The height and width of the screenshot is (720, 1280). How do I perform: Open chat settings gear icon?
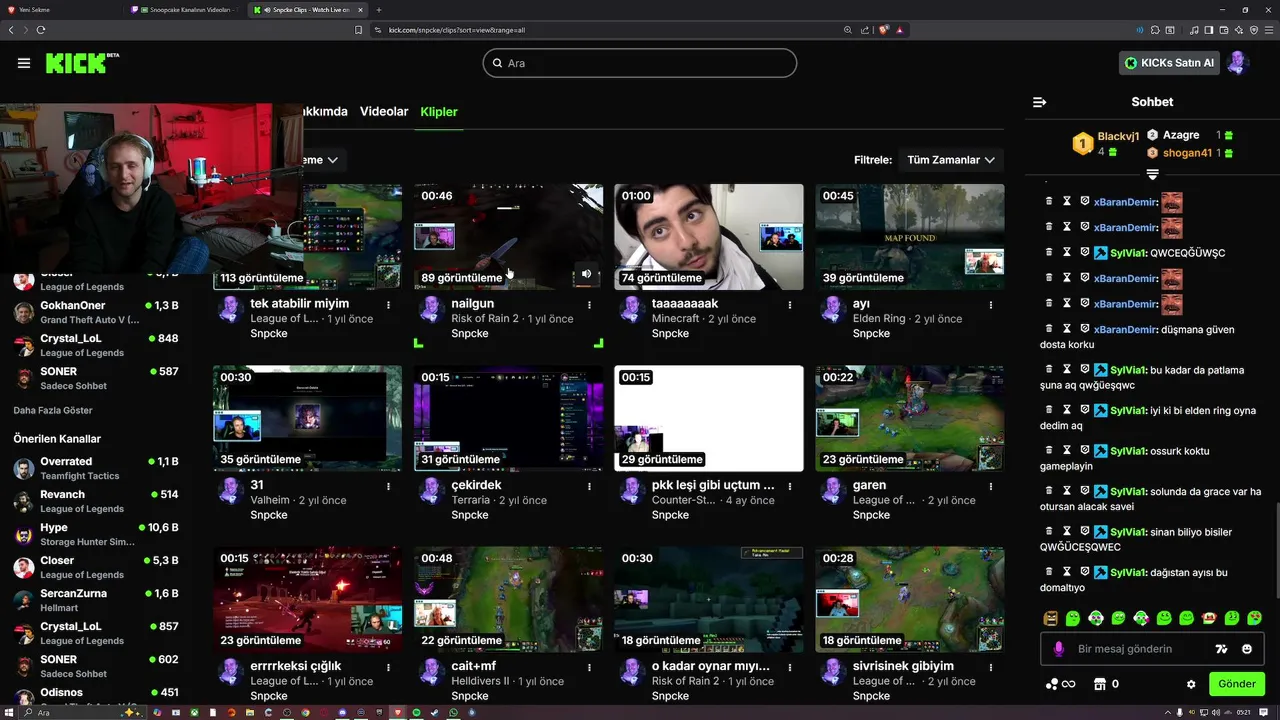[x=1191, y=684]
